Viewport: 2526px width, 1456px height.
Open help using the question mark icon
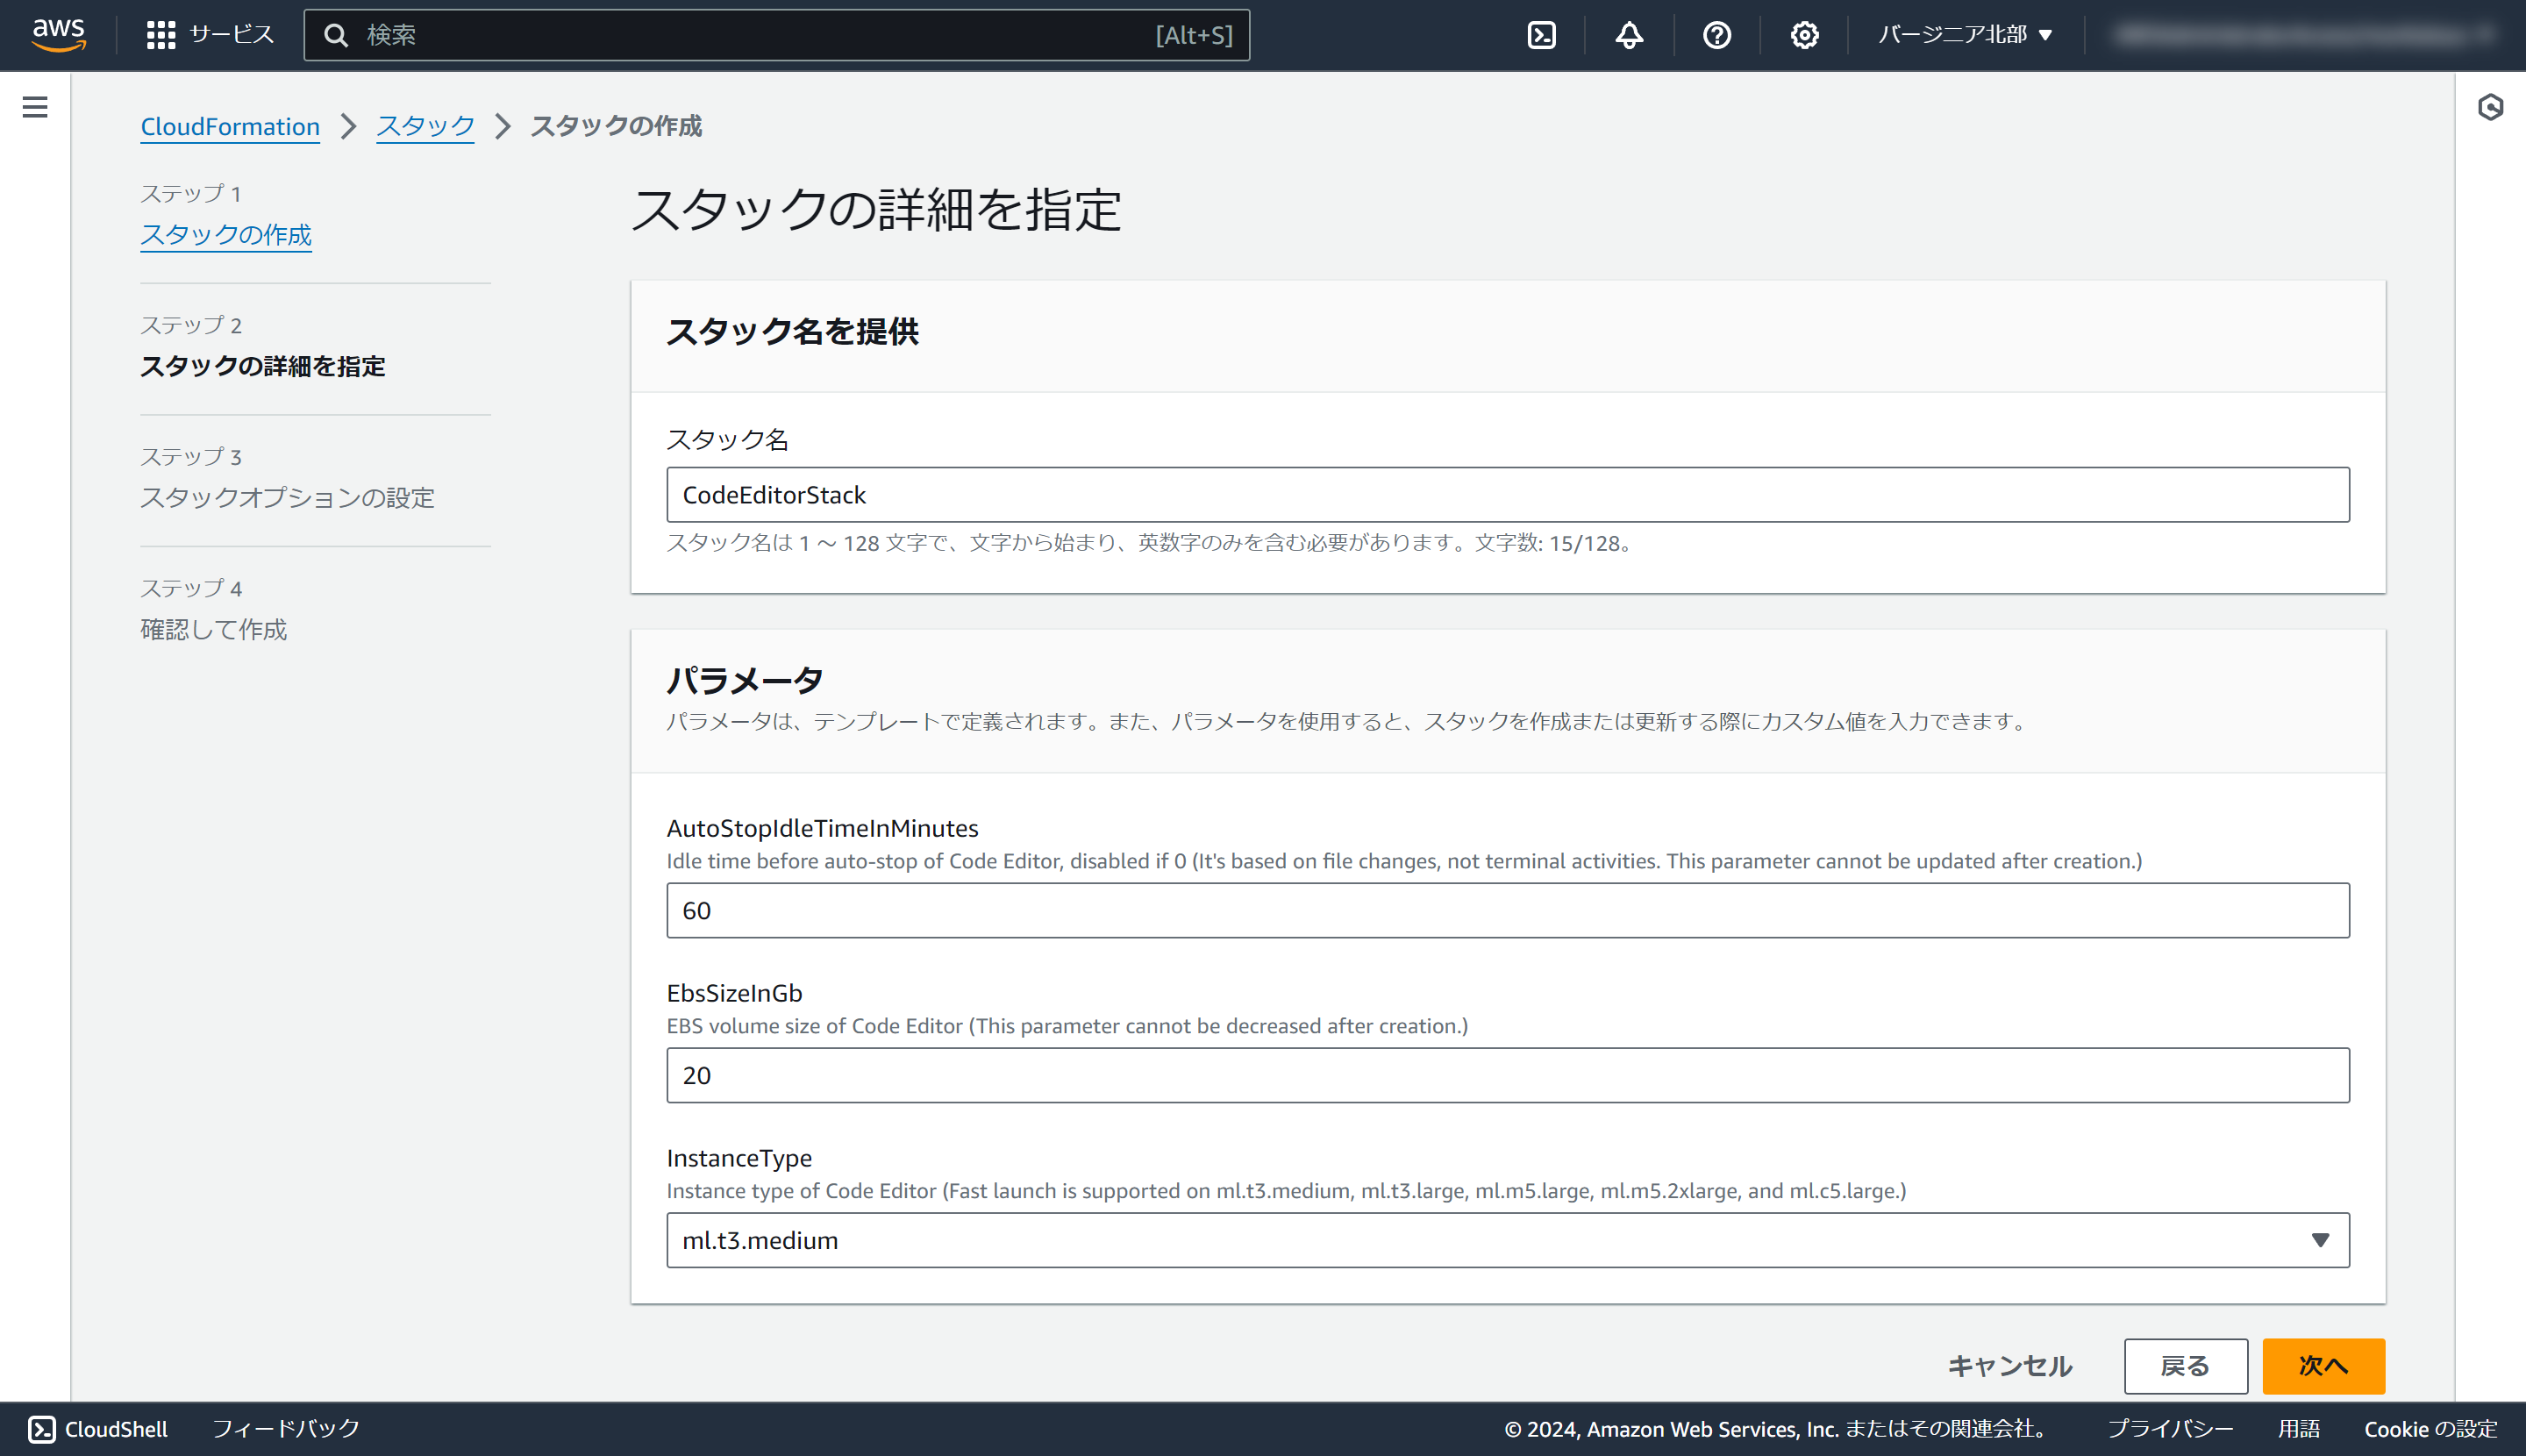tap(1716, 34)
